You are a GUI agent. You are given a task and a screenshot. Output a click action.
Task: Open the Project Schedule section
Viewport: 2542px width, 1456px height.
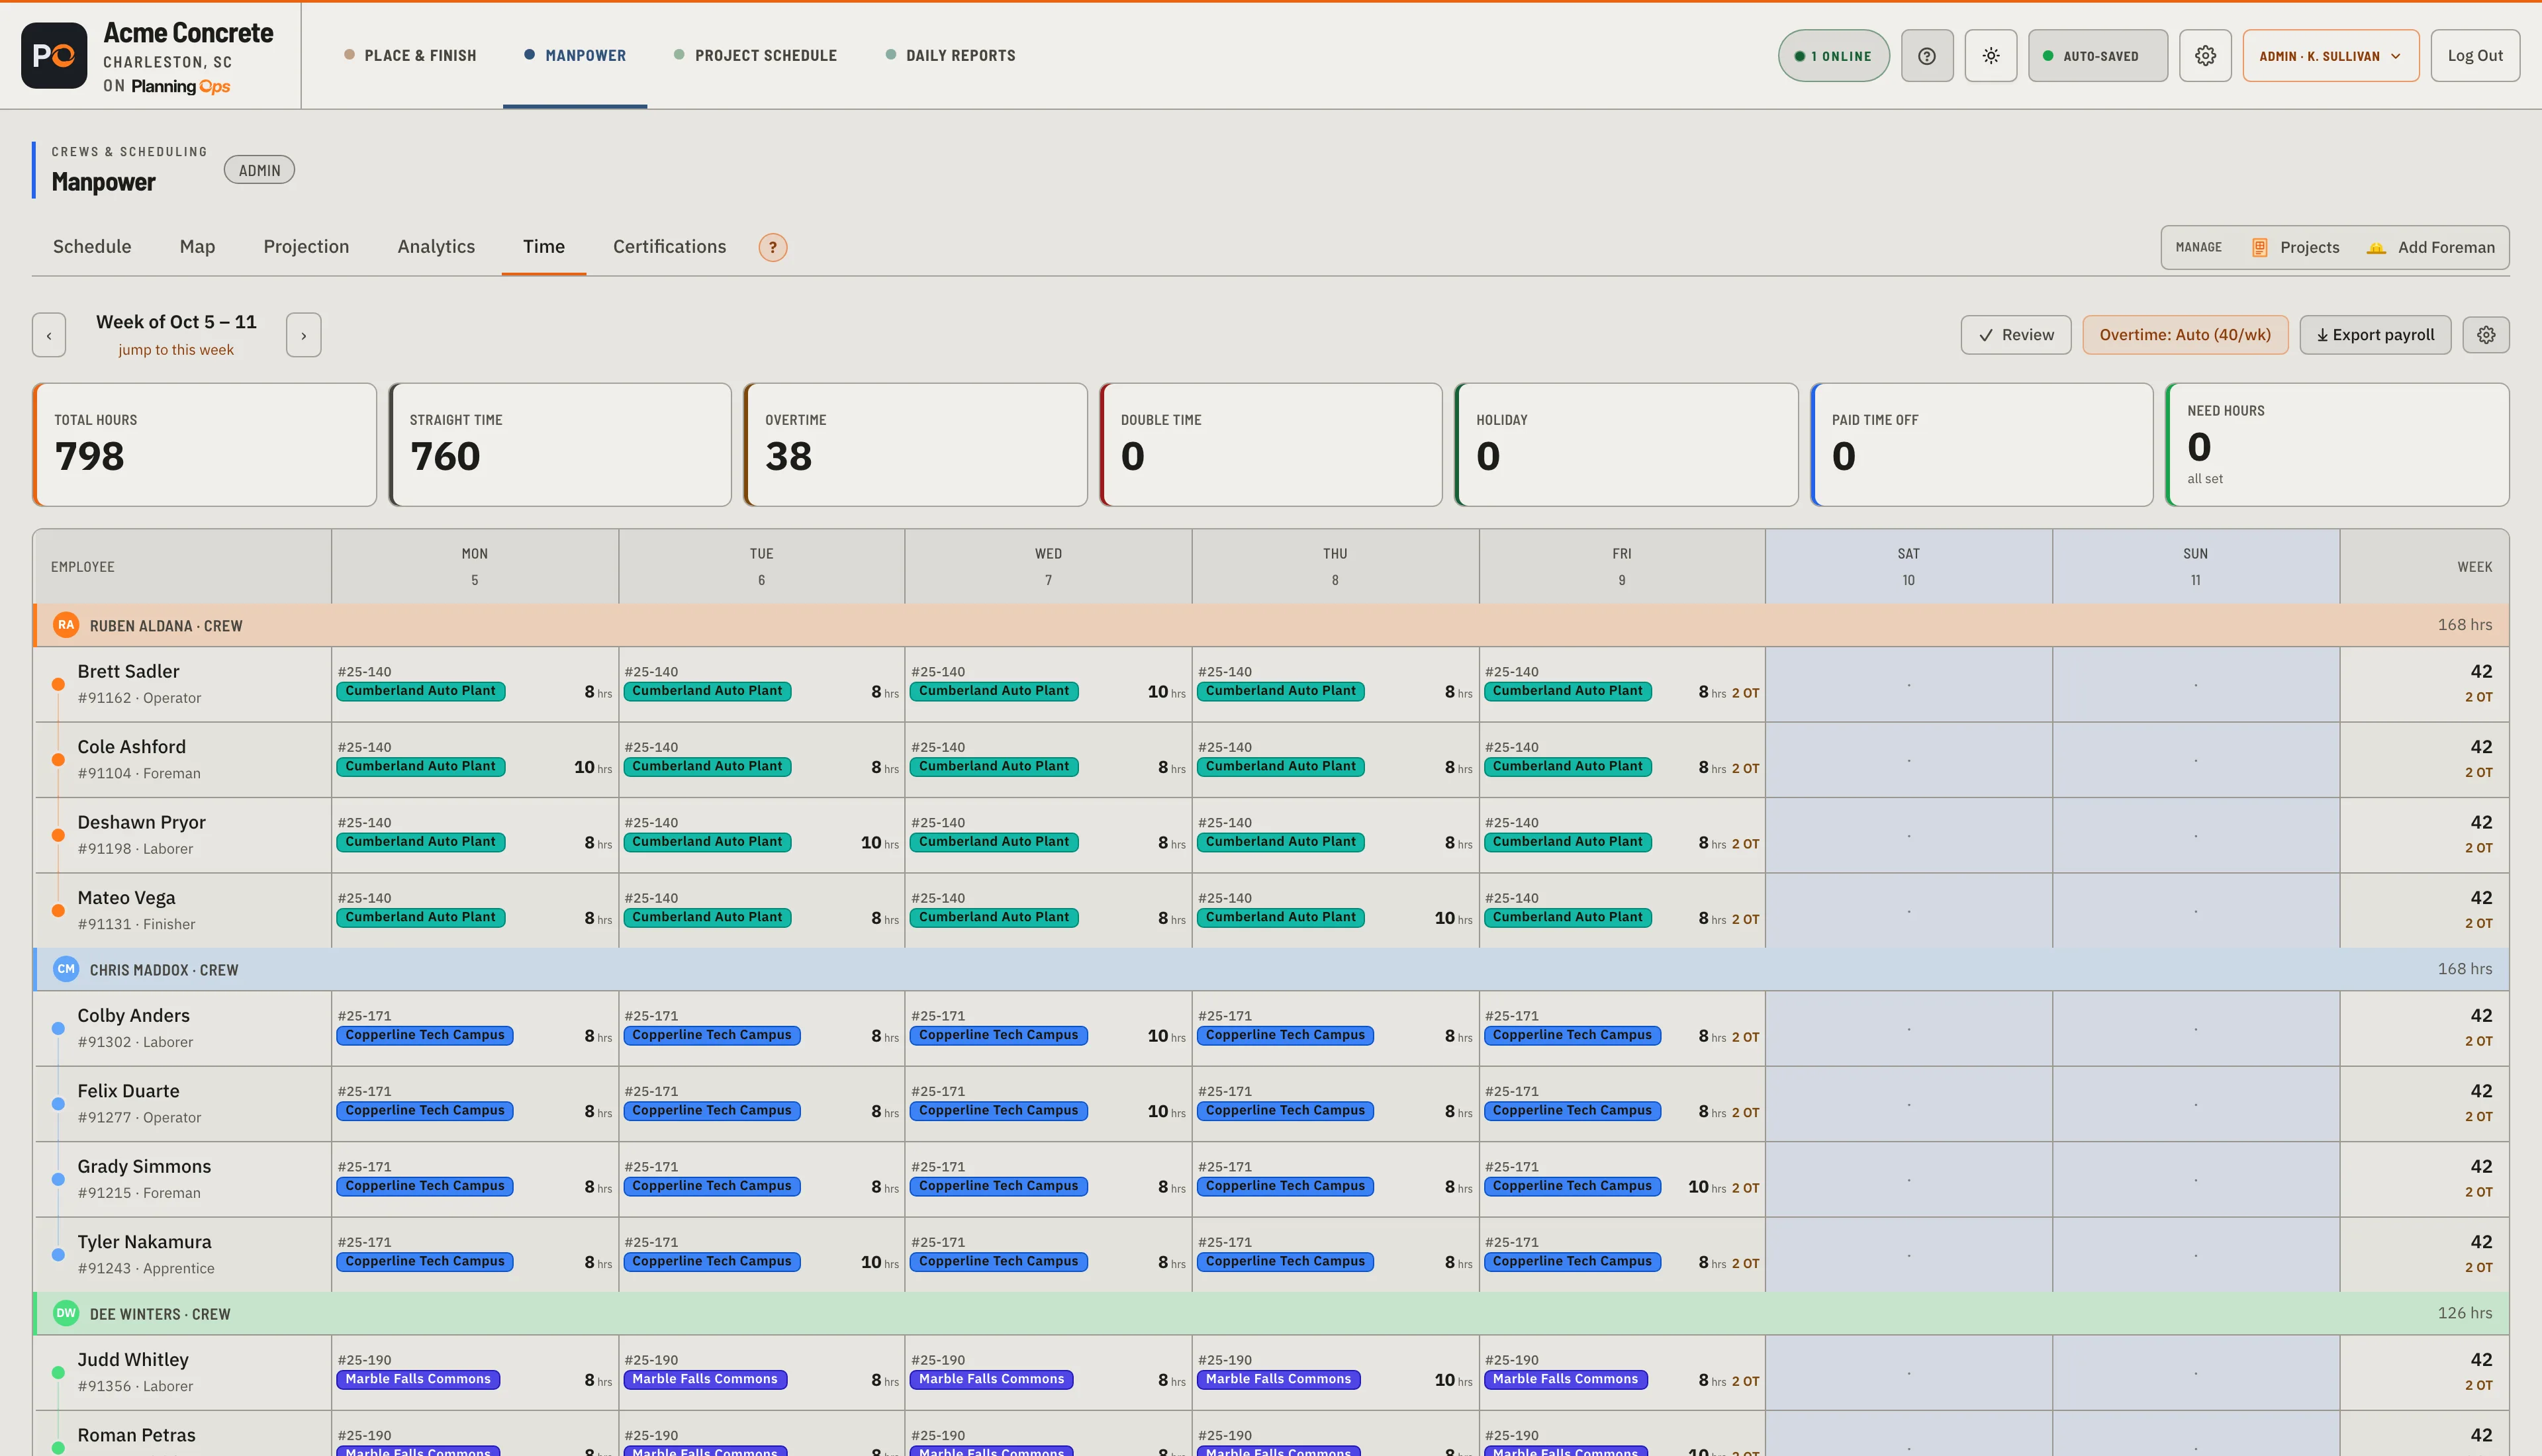[x=755, y=56]
